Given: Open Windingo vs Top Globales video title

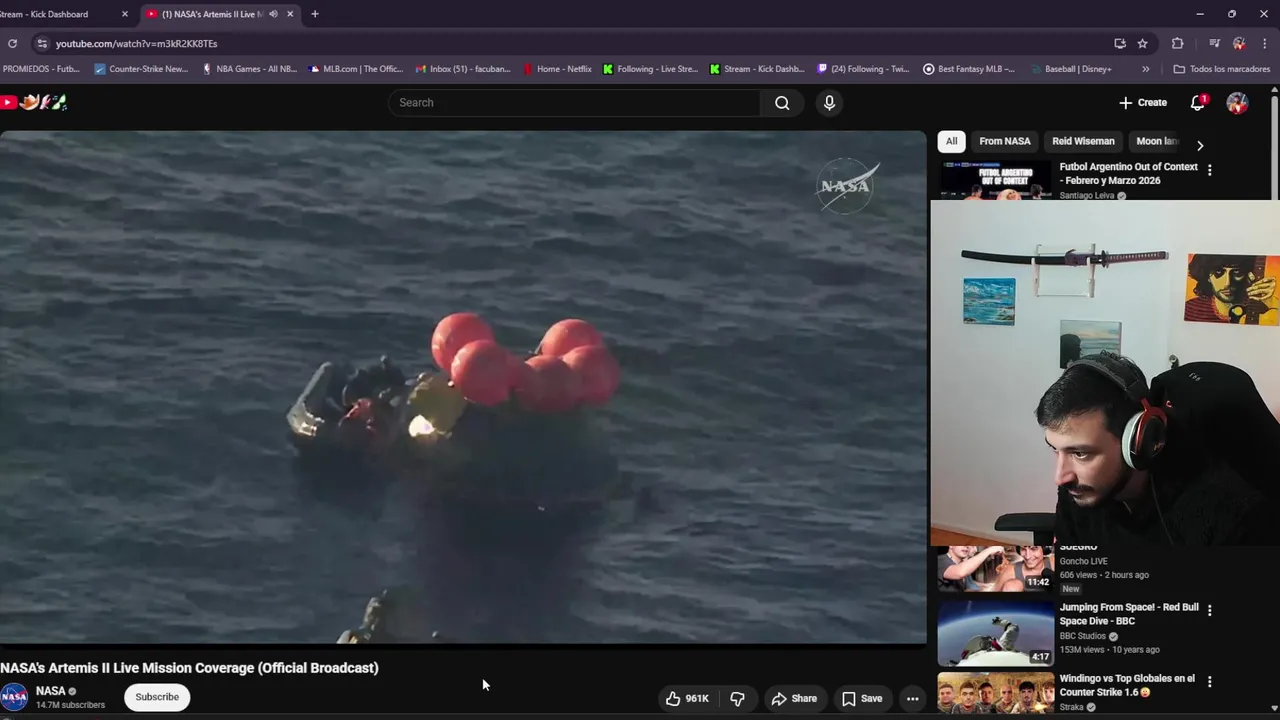Looking at the screenshot, I should coord(1127,685).
